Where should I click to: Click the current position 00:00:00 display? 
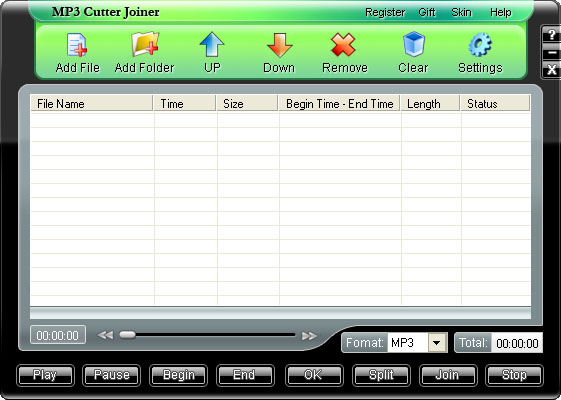coord(58,335)
